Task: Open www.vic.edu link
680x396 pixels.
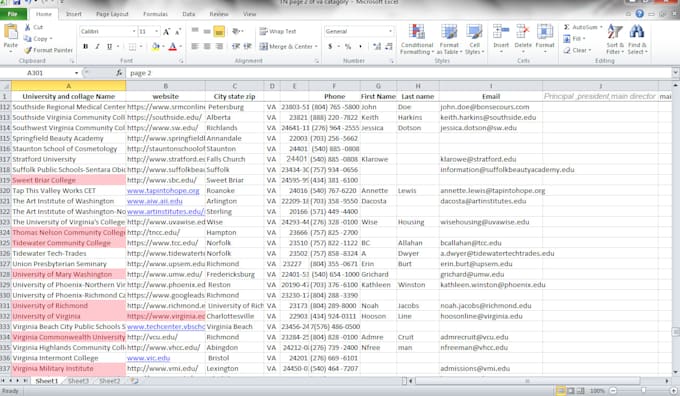Action: click(x=148, y=358)
